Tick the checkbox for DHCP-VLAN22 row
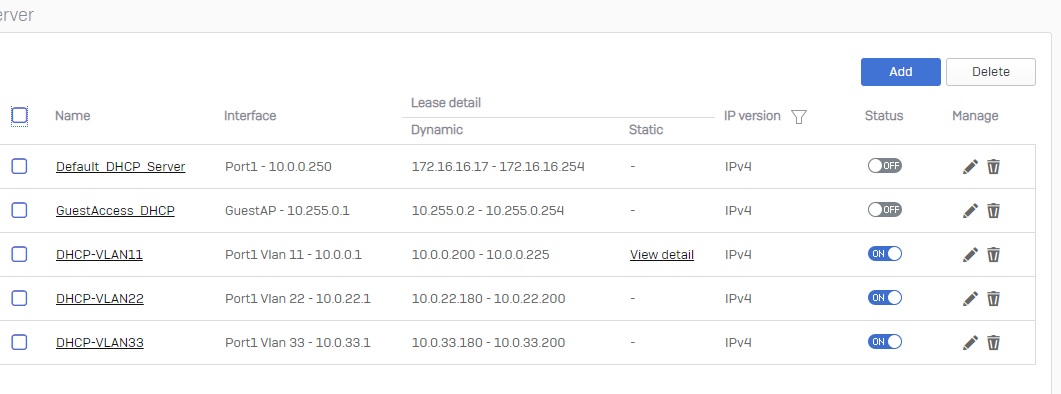 pyautogui.click(x=20, y=299)
